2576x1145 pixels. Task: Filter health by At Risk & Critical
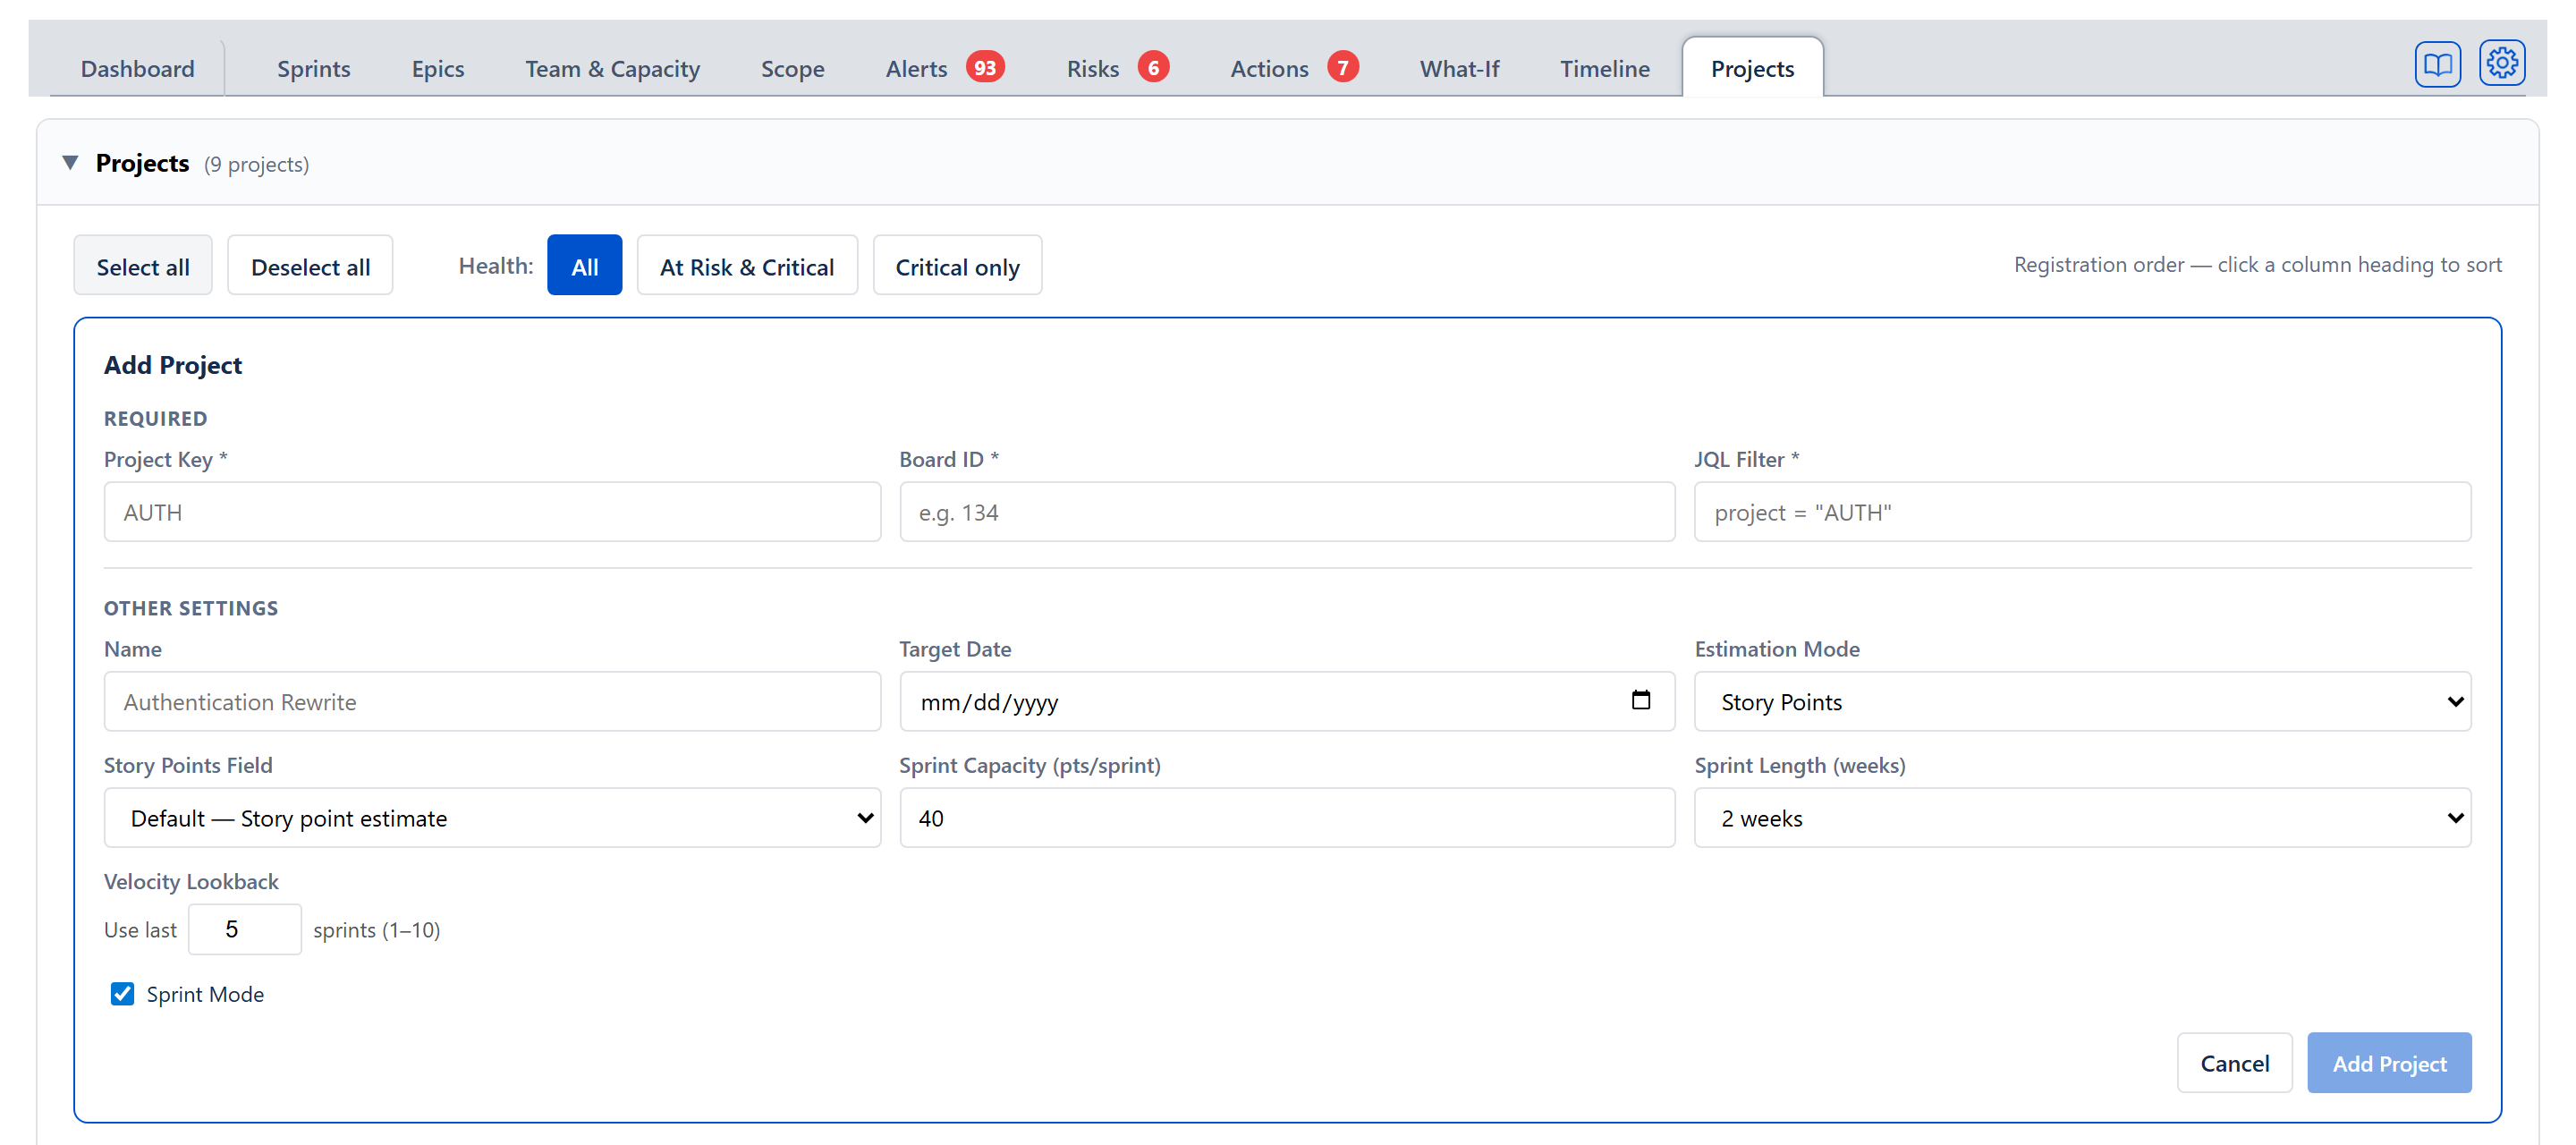[x=746, y=266]
